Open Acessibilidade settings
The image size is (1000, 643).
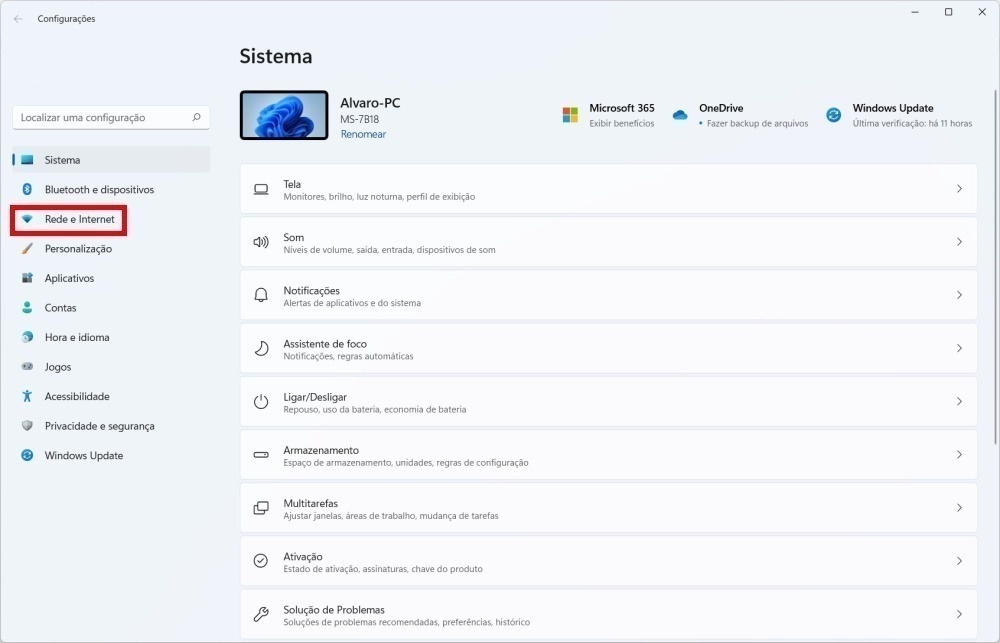111,396
